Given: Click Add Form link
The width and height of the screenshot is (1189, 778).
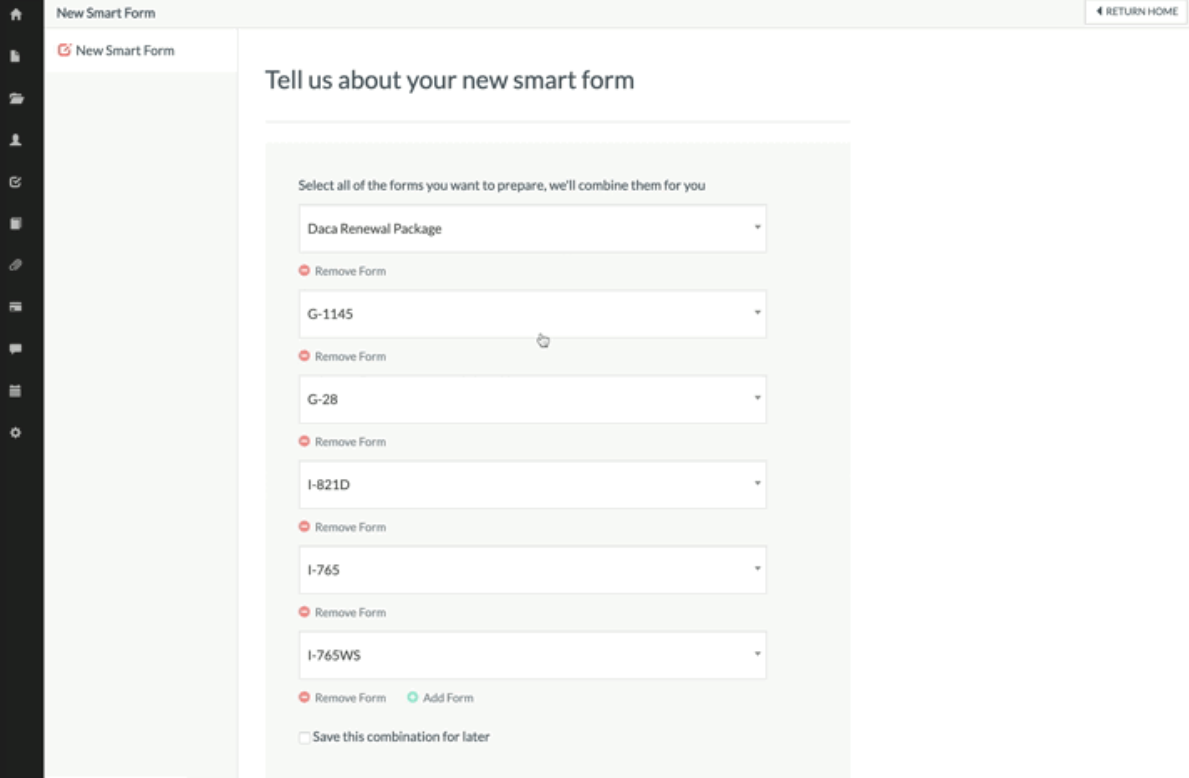Looking at the screenshot, I should click(x=441, y=698).
